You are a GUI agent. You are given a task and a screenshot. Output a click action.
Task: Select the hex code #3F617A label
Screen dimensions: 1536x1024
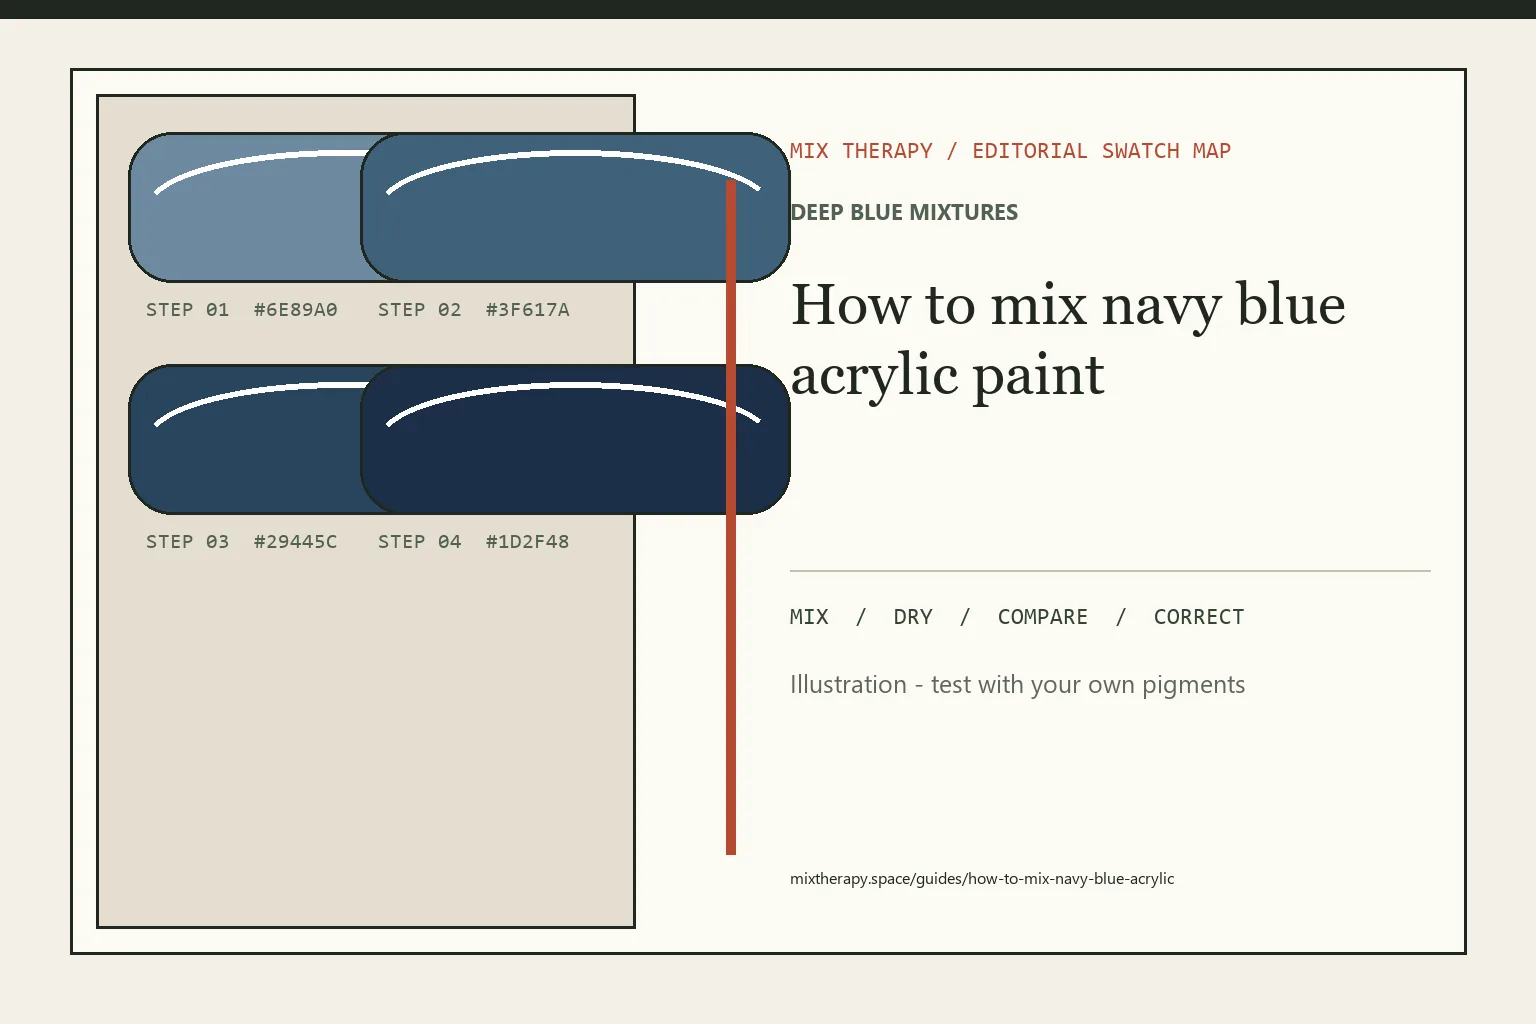click(x=528, y=310)
